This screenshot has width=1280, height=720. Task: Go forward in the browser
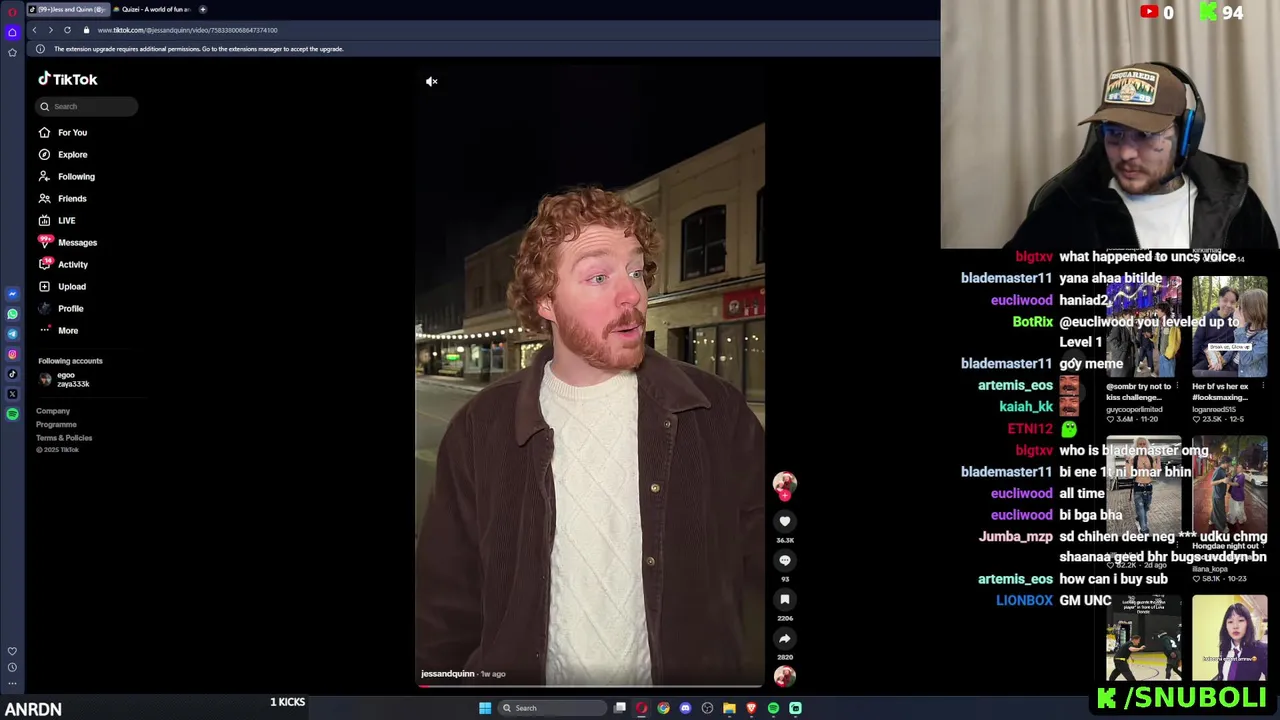(50, 30)
